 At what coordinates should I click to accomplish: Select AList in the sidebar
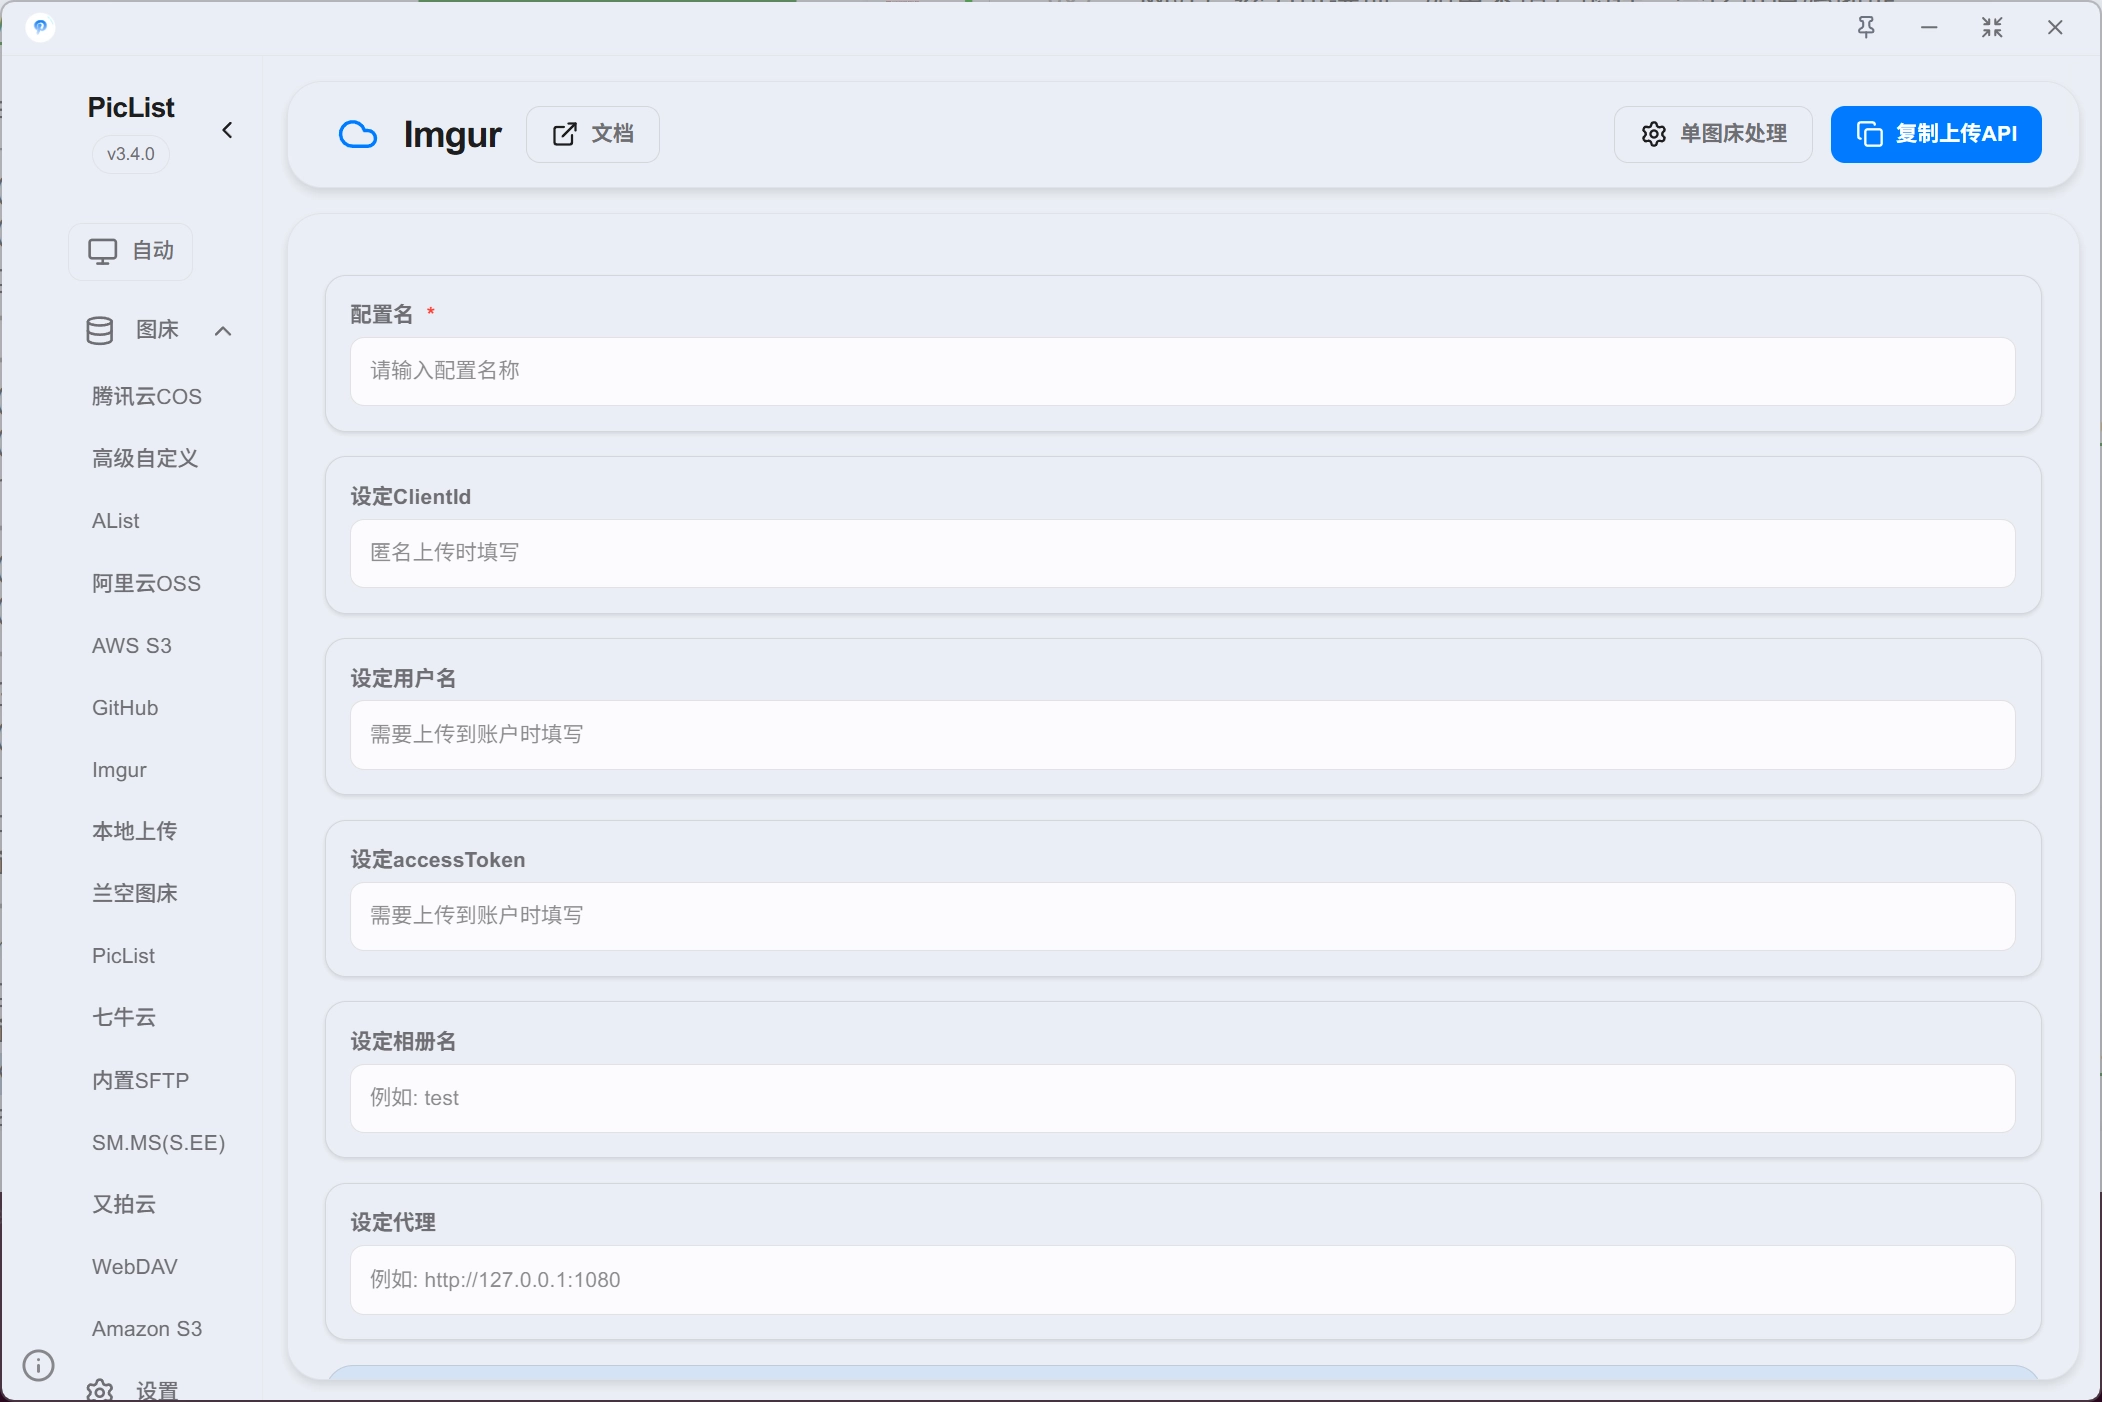(x=116, y=521)
